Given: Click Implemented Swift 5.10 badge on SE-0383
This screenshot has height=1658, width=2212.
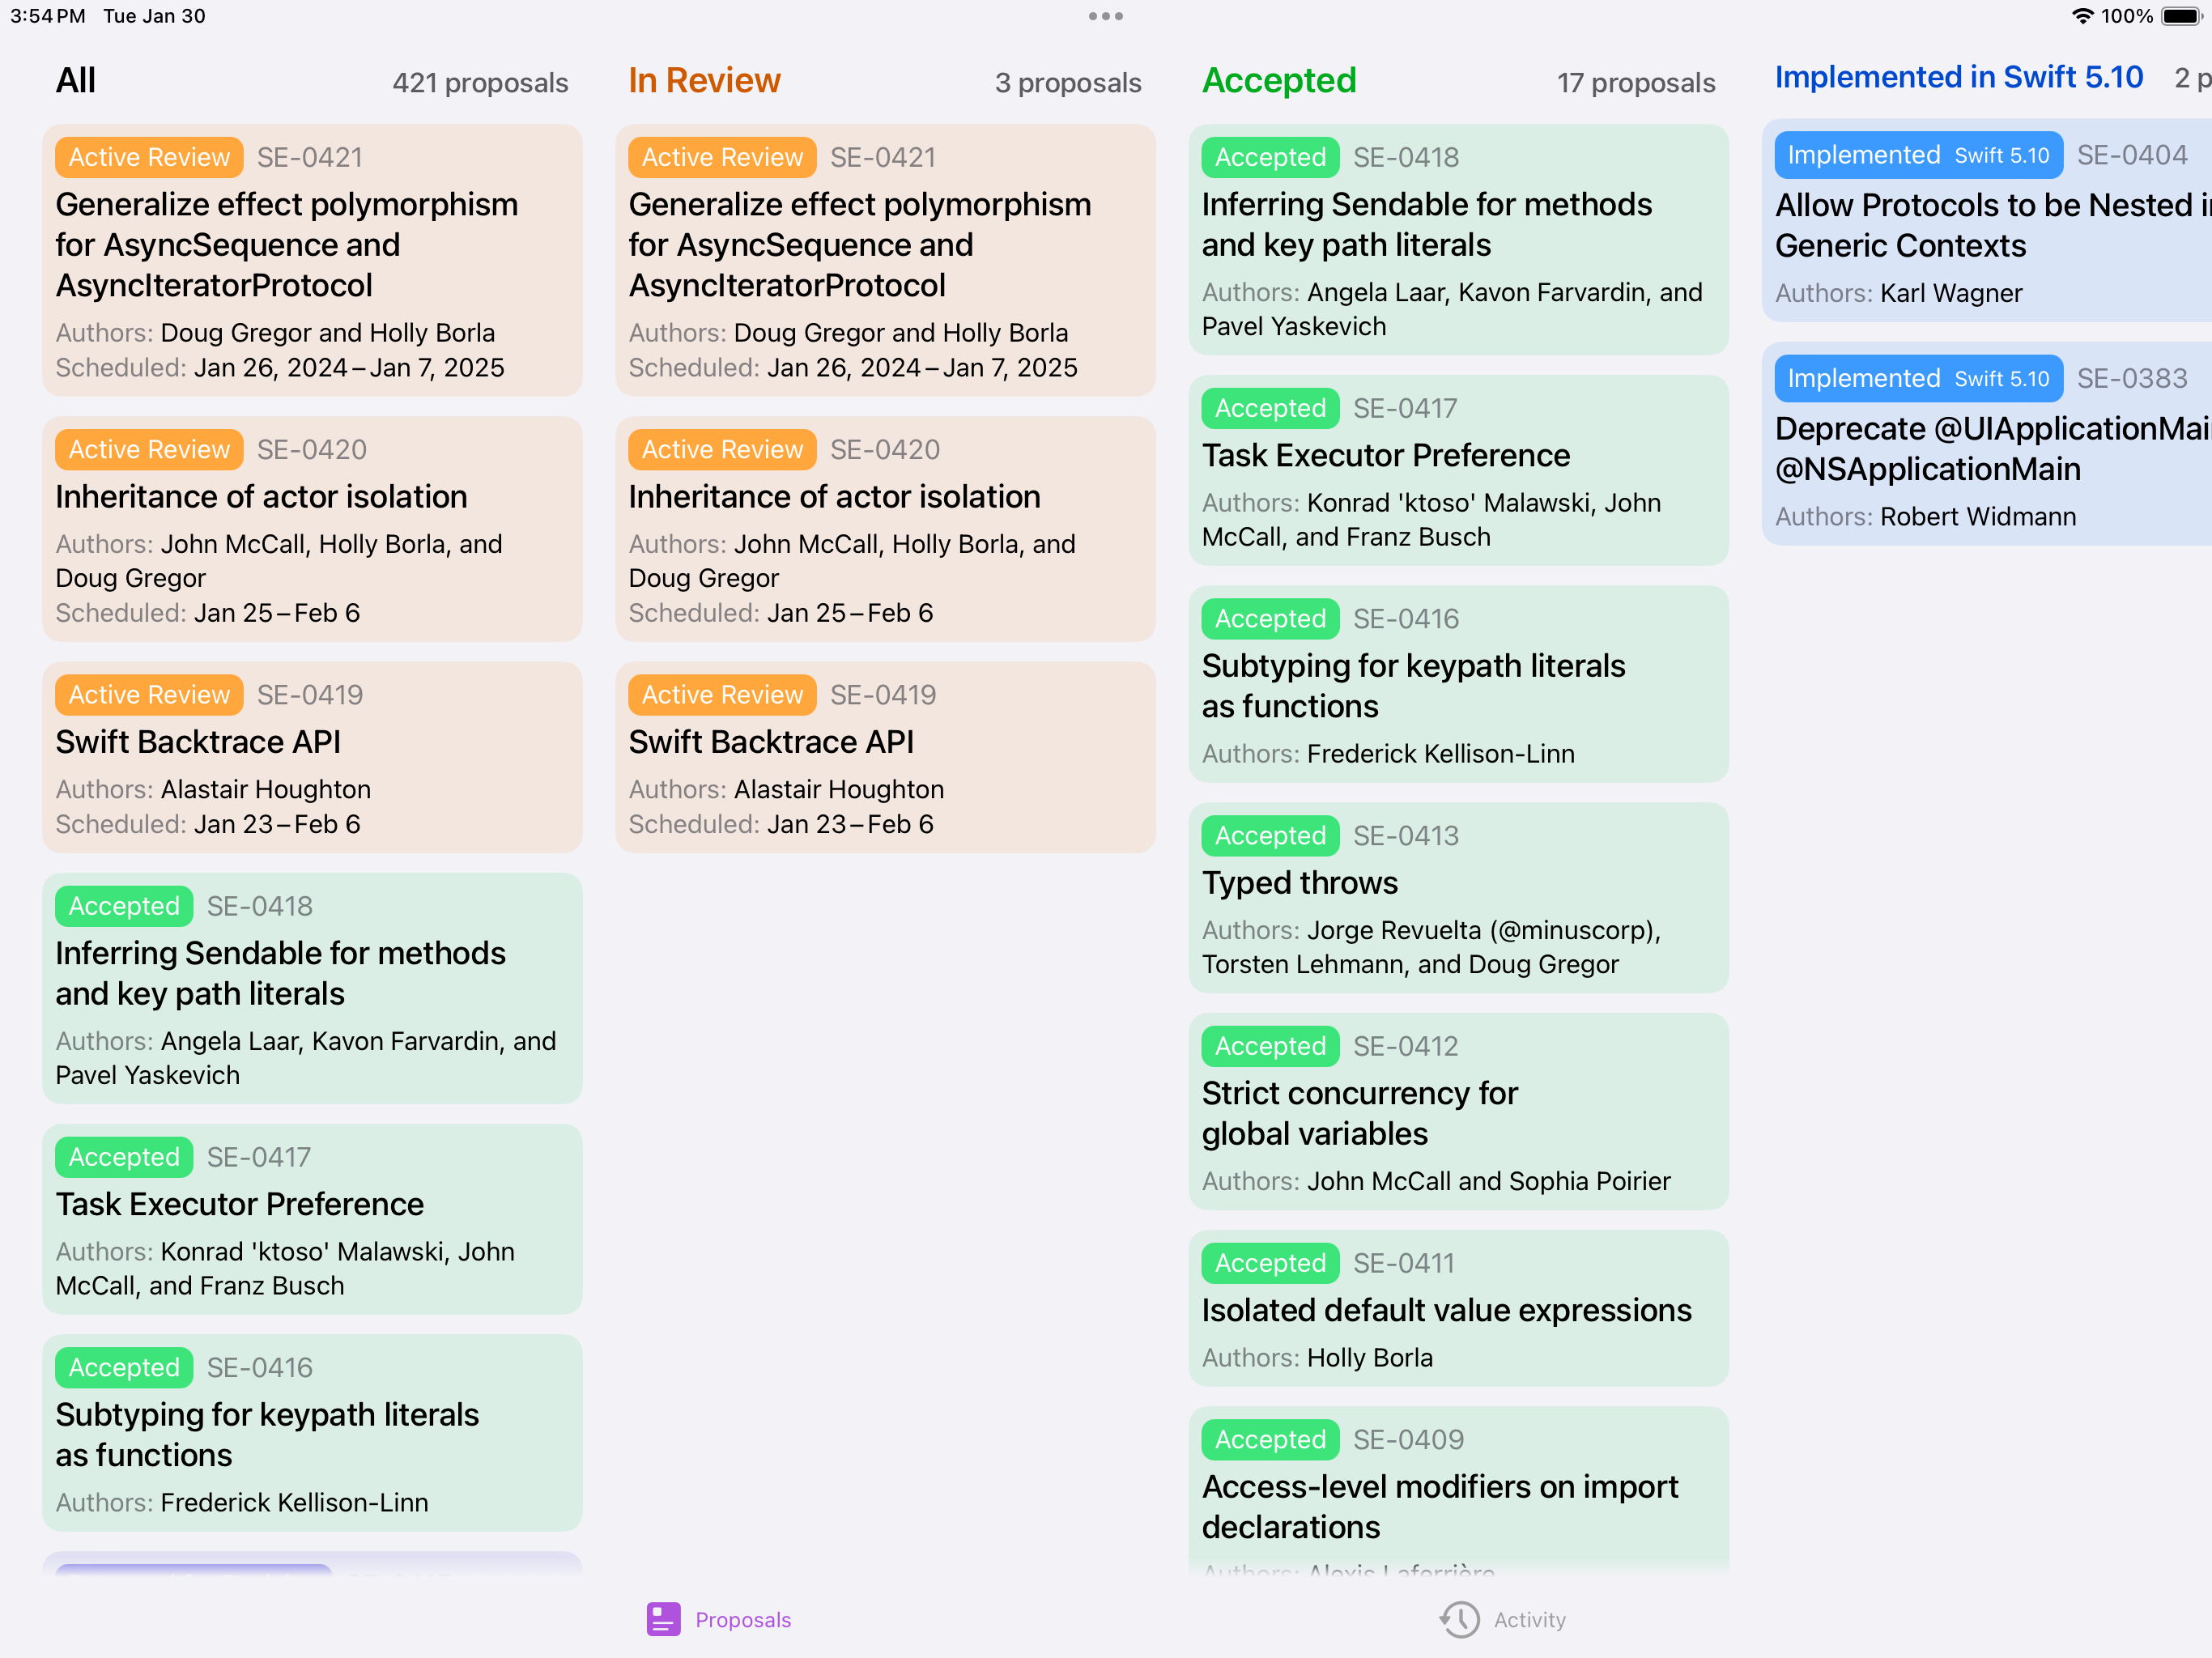Looking at the screenshot, I should click(x=1918, y=378).
